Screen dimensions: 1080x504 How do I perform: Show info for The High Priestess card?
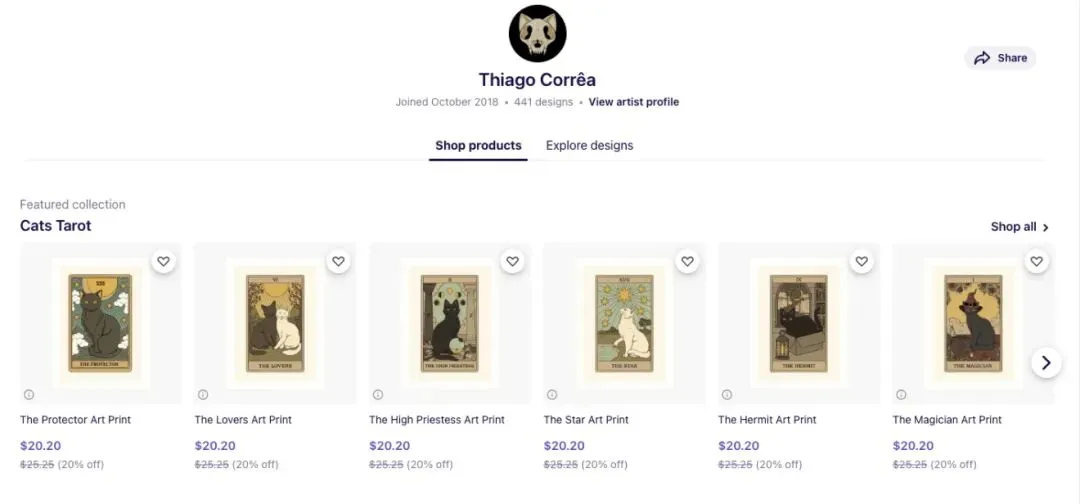[x=377, y=394]
